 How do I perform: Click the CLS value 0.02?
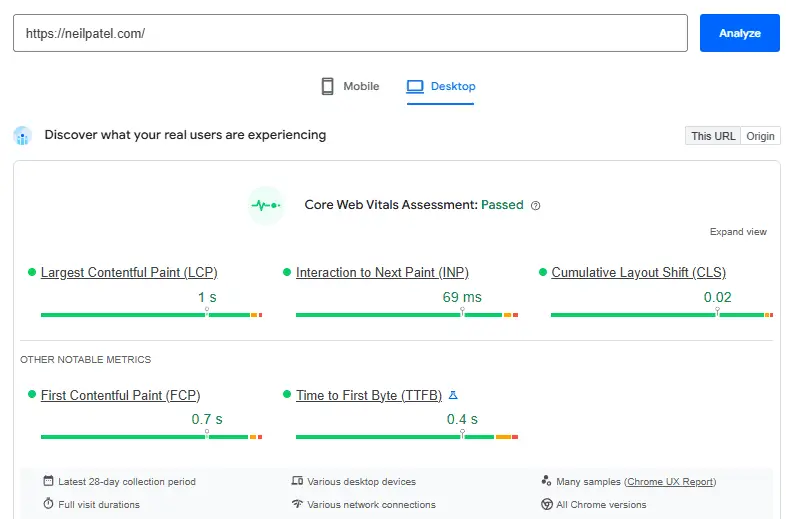pyautogui.click(x=717, y=297)
